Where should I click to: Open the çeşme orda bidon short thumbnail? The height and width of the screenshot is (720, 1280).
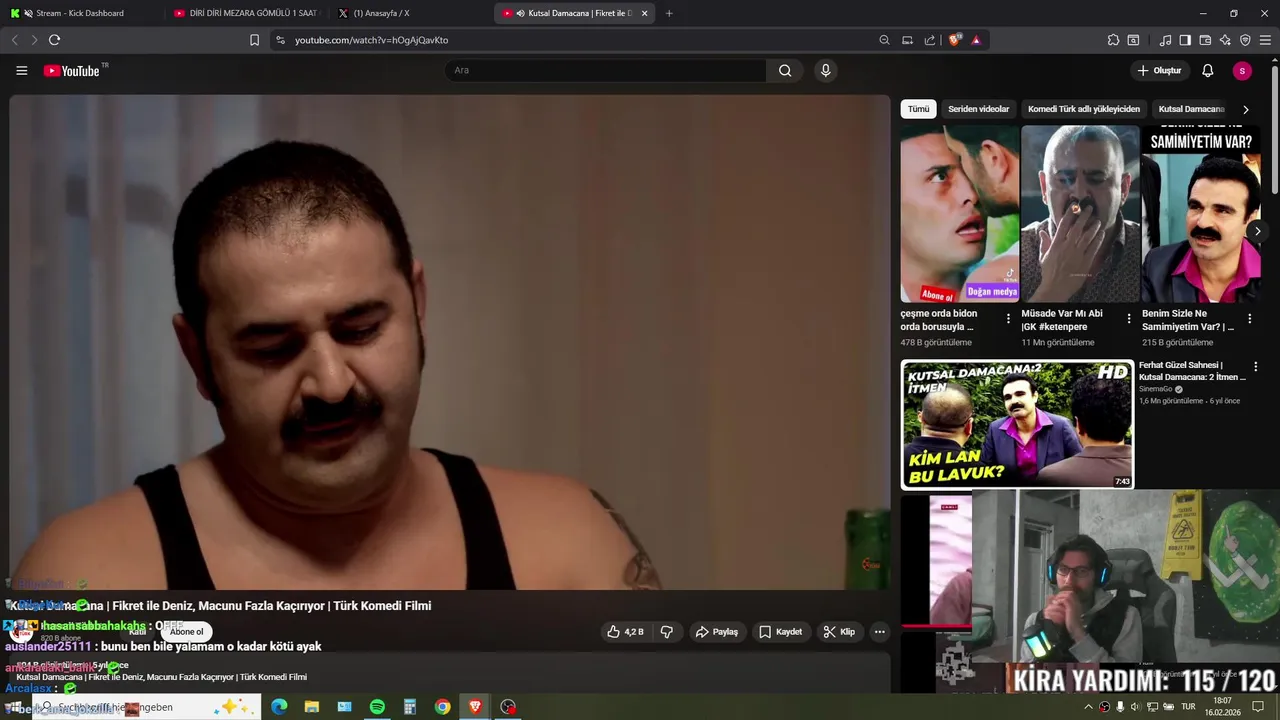[x=959, y=213]
